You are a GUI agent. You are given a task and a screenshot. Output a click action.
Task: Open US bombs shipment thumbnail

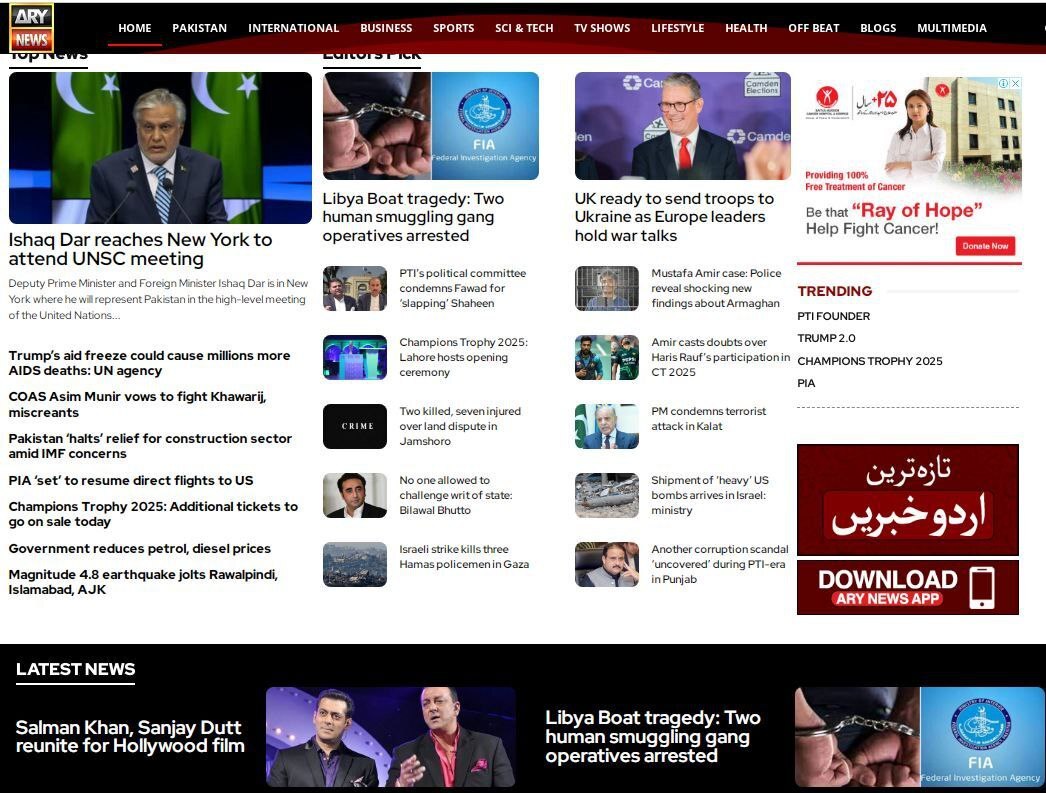click(x=607, y=496)
